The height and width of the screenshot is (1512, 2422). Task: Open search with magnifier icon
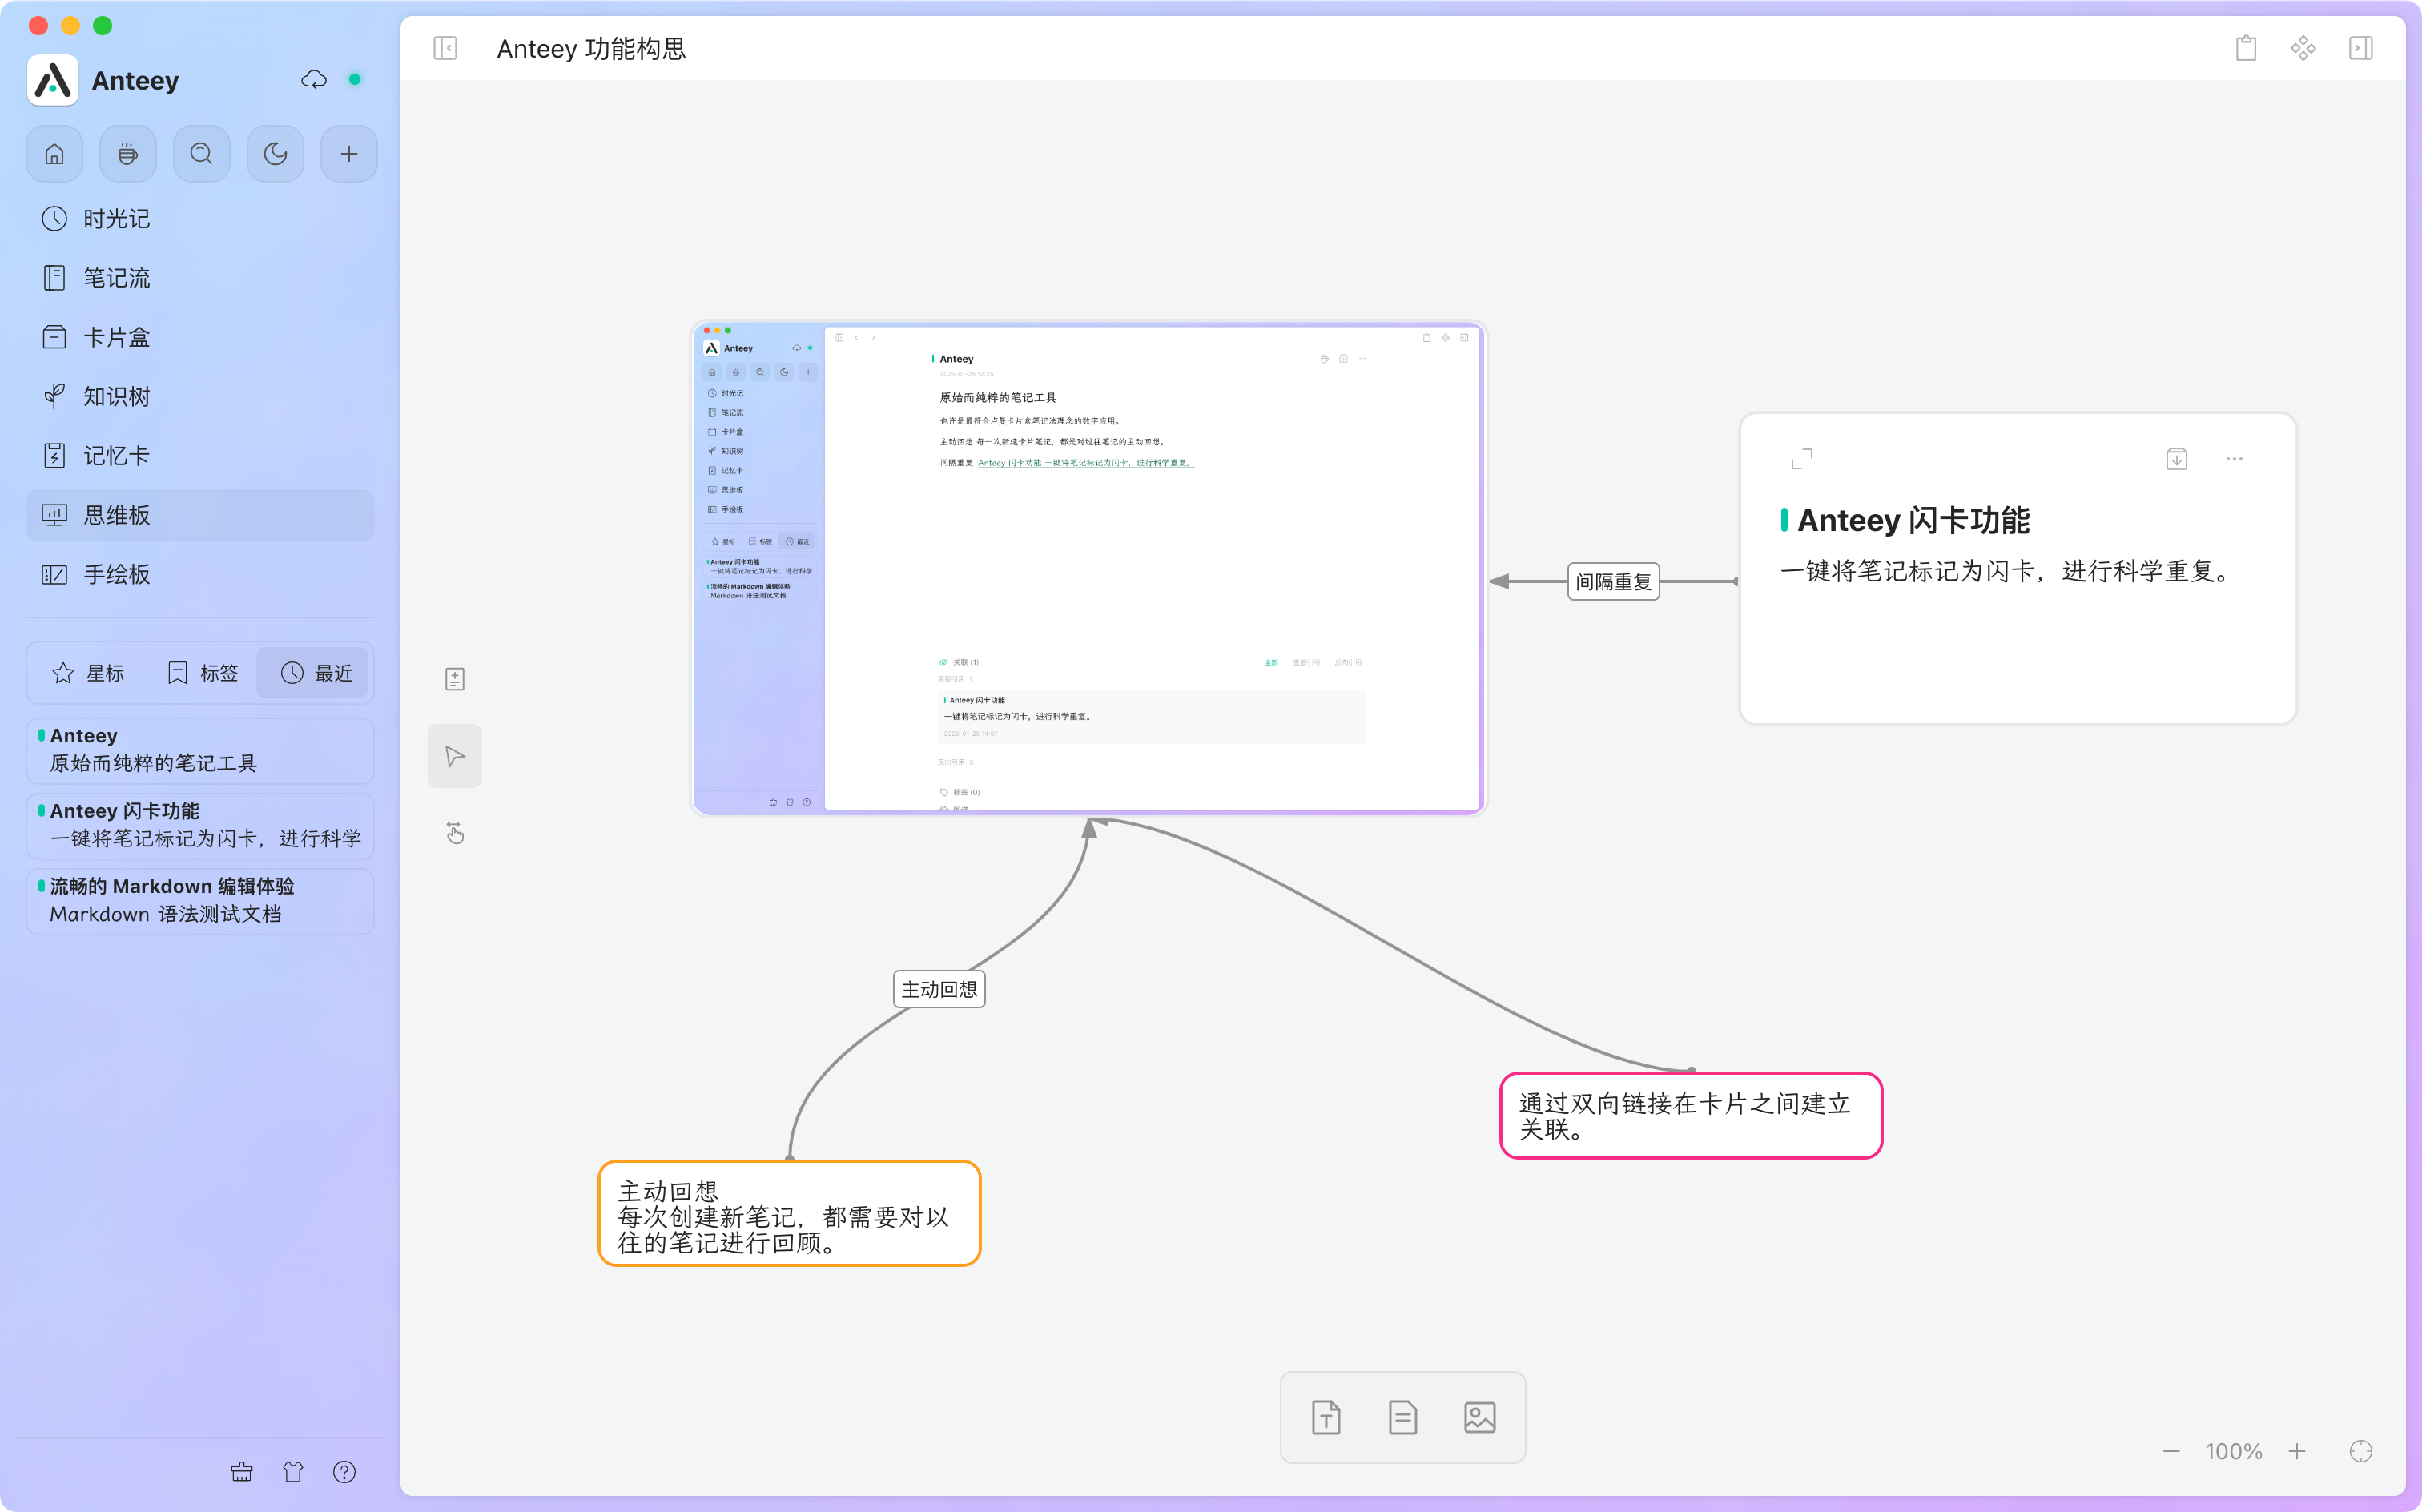[x=201, y=154]
